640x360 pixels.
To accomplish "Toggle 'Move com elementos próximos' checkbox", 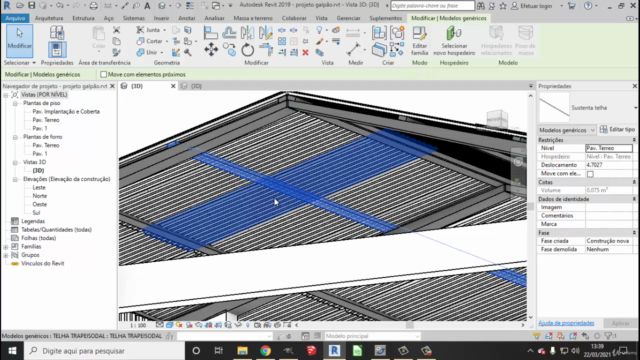I will pyautogui.click(x=103, y=74).
